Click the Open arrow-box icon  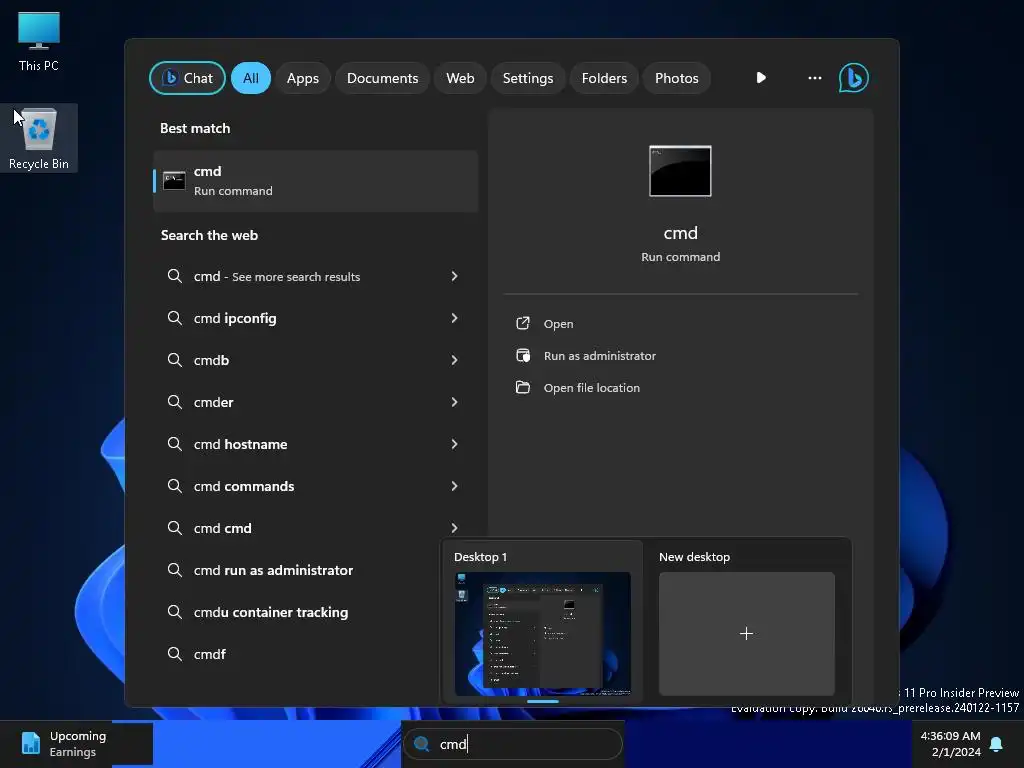tap(522, 323)
